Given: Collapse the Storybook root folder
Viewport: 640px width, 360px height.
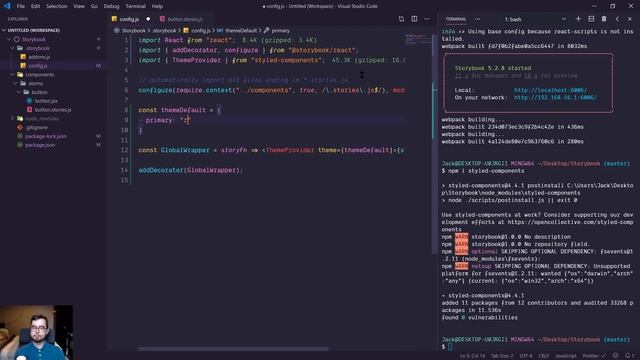Looking at the screenshot, I should coord(9,39).
